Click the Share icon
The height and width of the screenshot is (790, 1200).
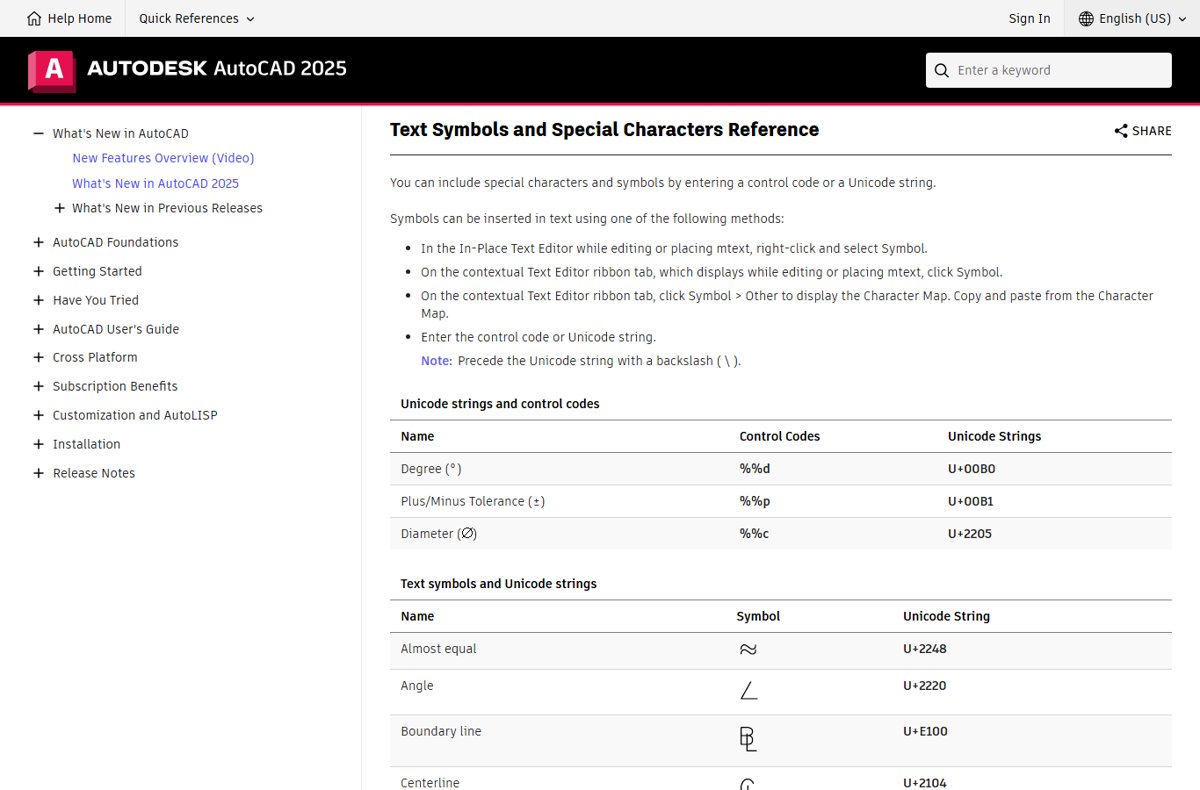[x=1121, y=131]
